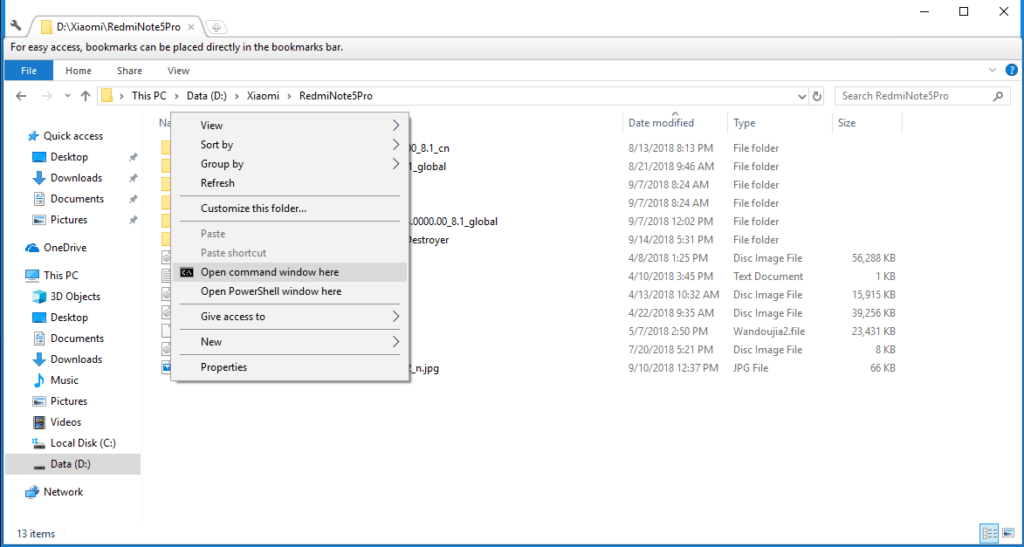Open Local Disk (C:) drive

pyautogui.click(x=83, y=443)
